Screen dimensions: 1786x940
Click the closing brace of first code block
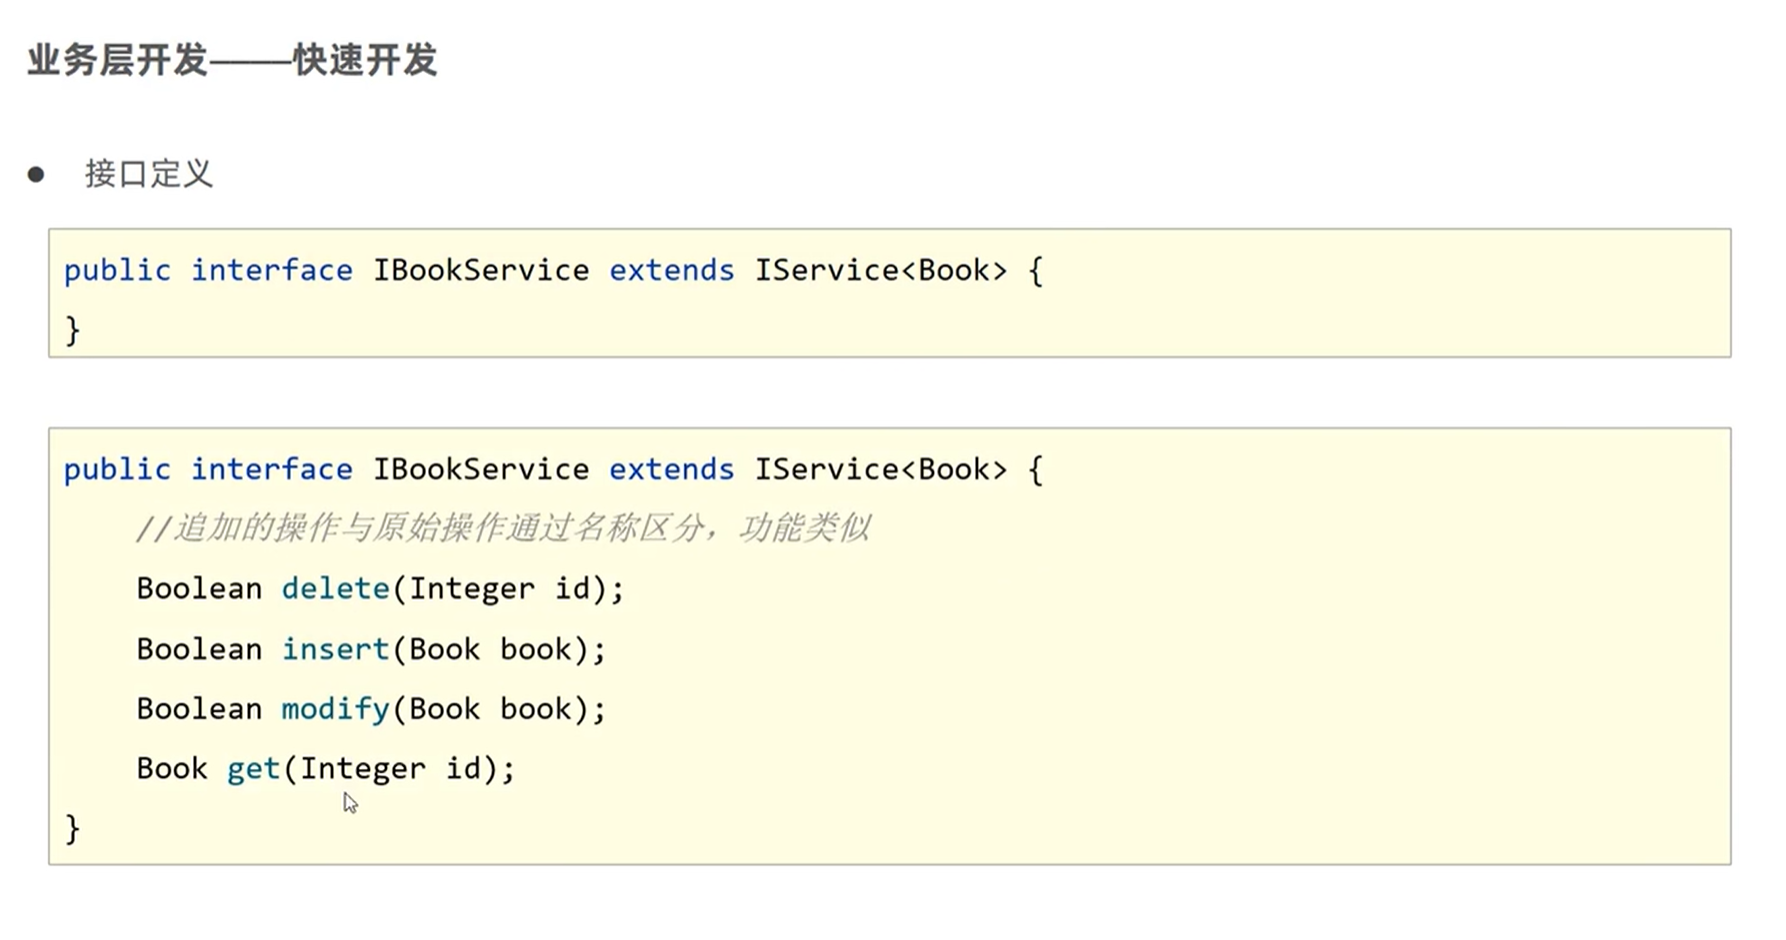[72, 329]
